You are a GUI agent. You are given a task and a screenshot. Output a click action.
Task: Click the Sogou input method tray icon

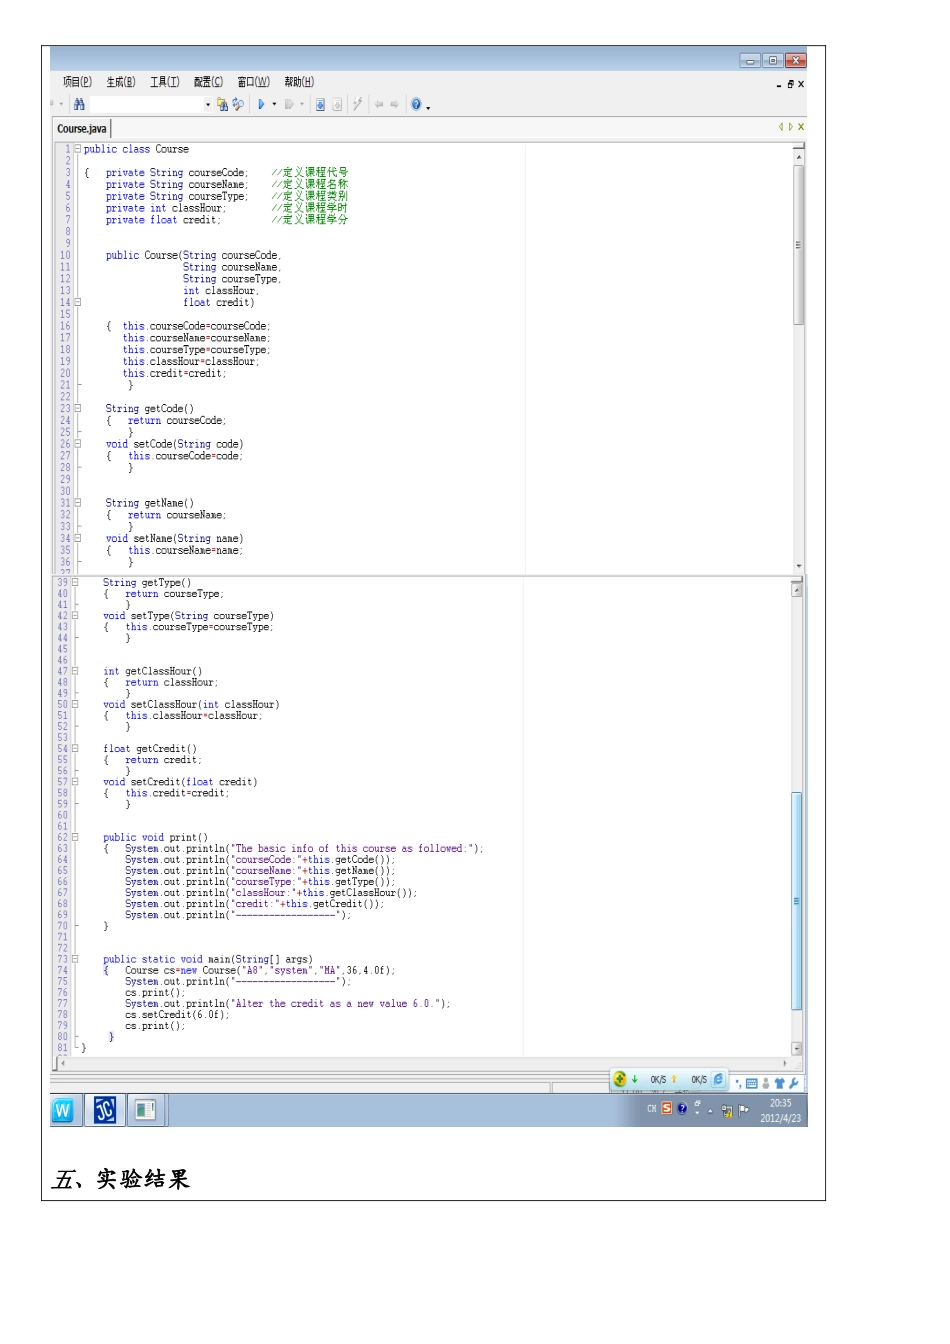point(666,1108)
